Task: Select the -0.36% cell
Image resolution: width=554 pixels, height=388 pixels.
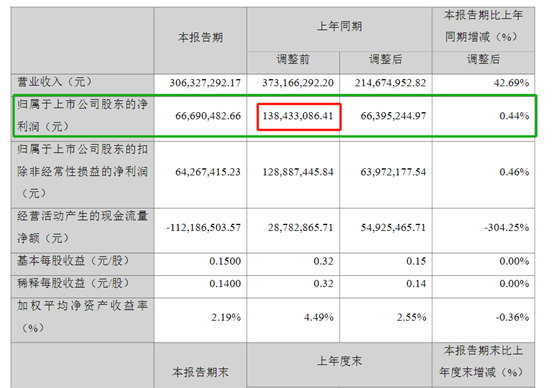Action: coord(512,317)
